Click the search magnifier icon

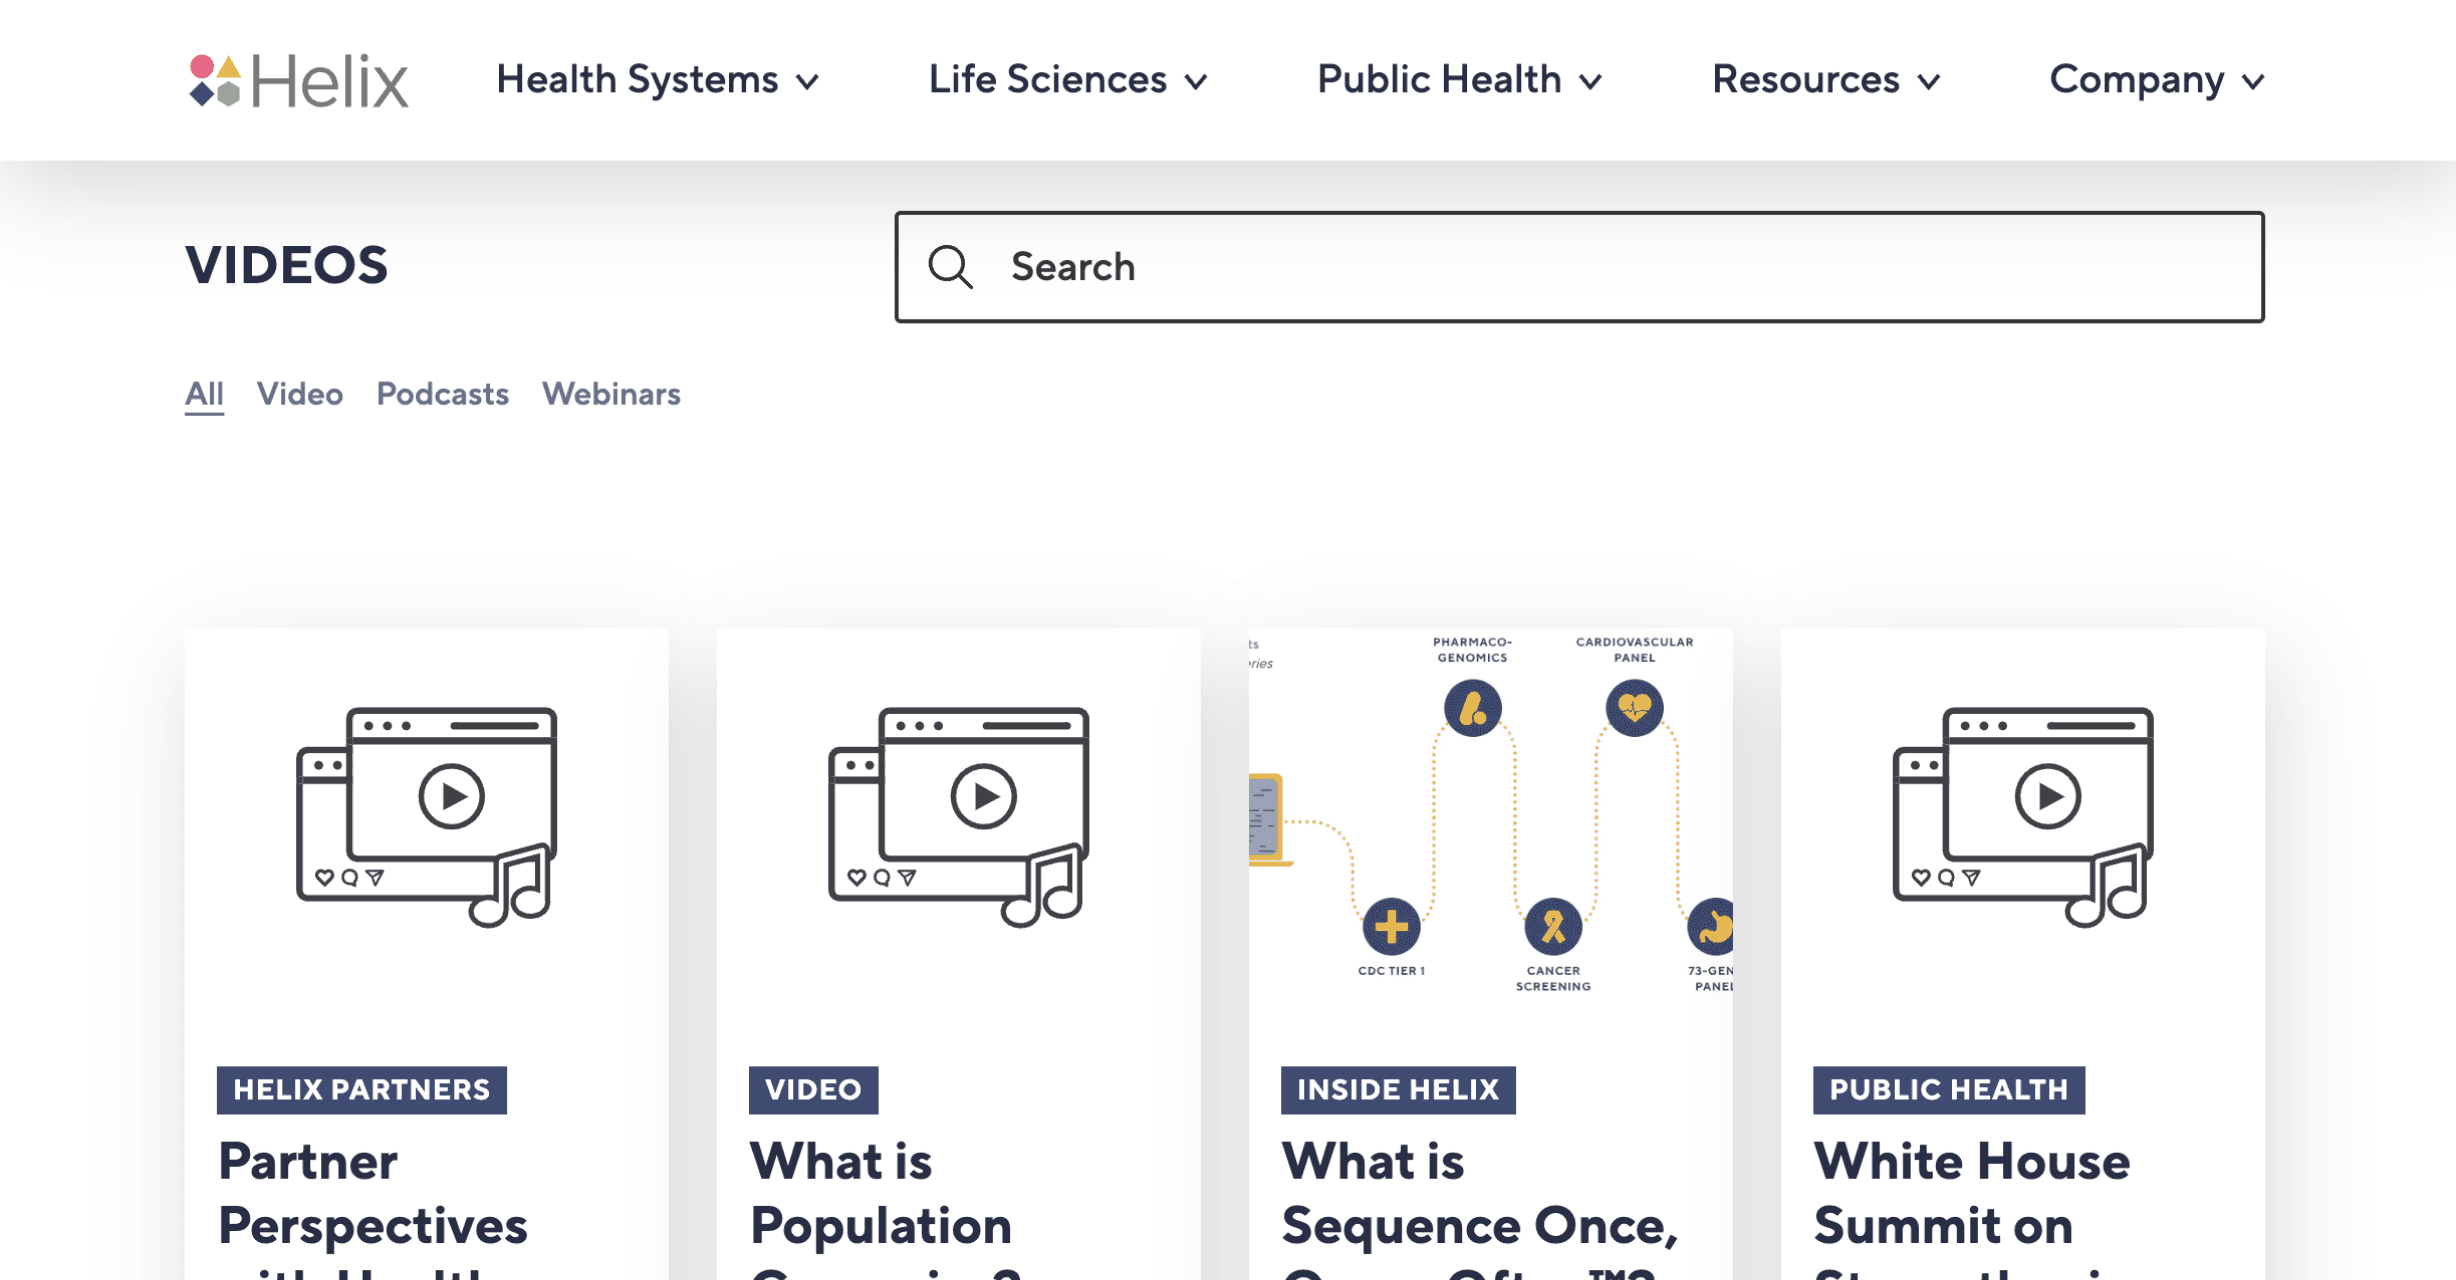(949, 267)
